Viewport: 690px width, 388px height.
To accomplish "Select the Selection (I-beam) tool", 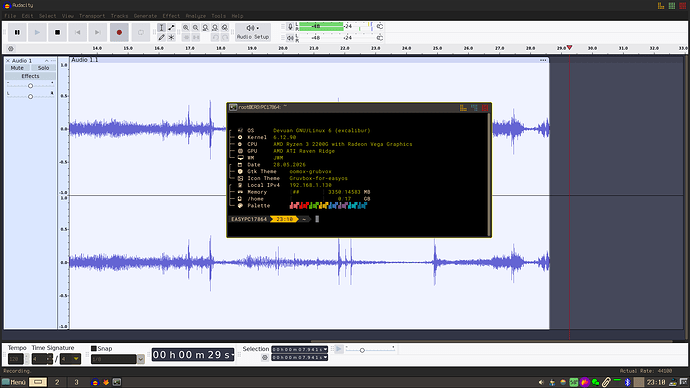I will pyautogui.click(x=161, y=28).
